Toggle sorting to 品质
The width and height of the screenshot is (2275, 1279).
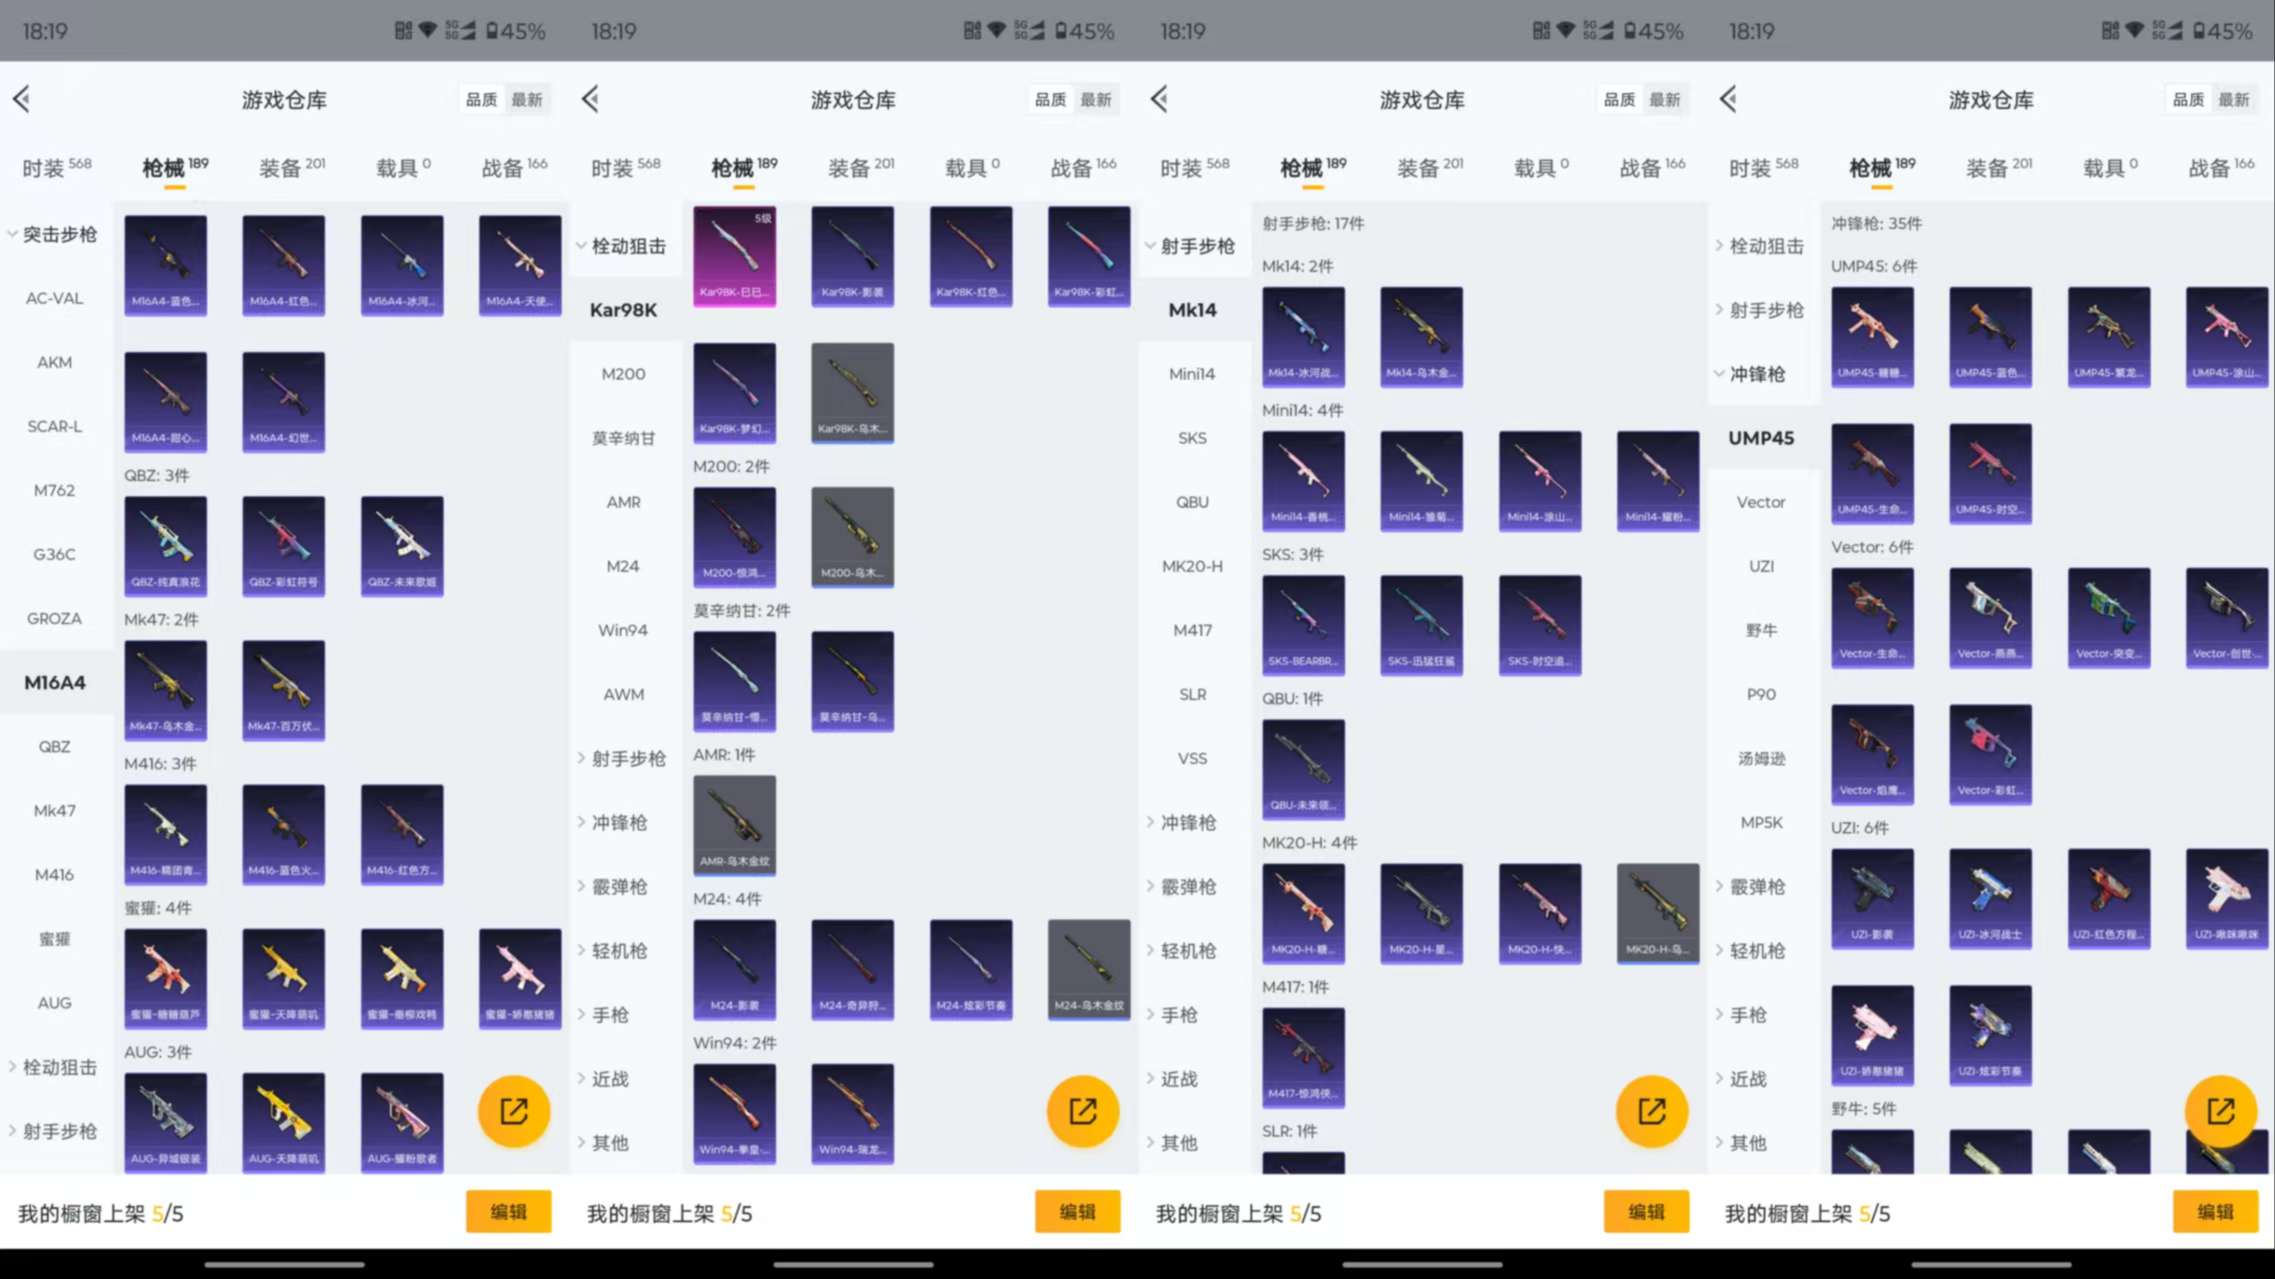(x=481, y=99)
